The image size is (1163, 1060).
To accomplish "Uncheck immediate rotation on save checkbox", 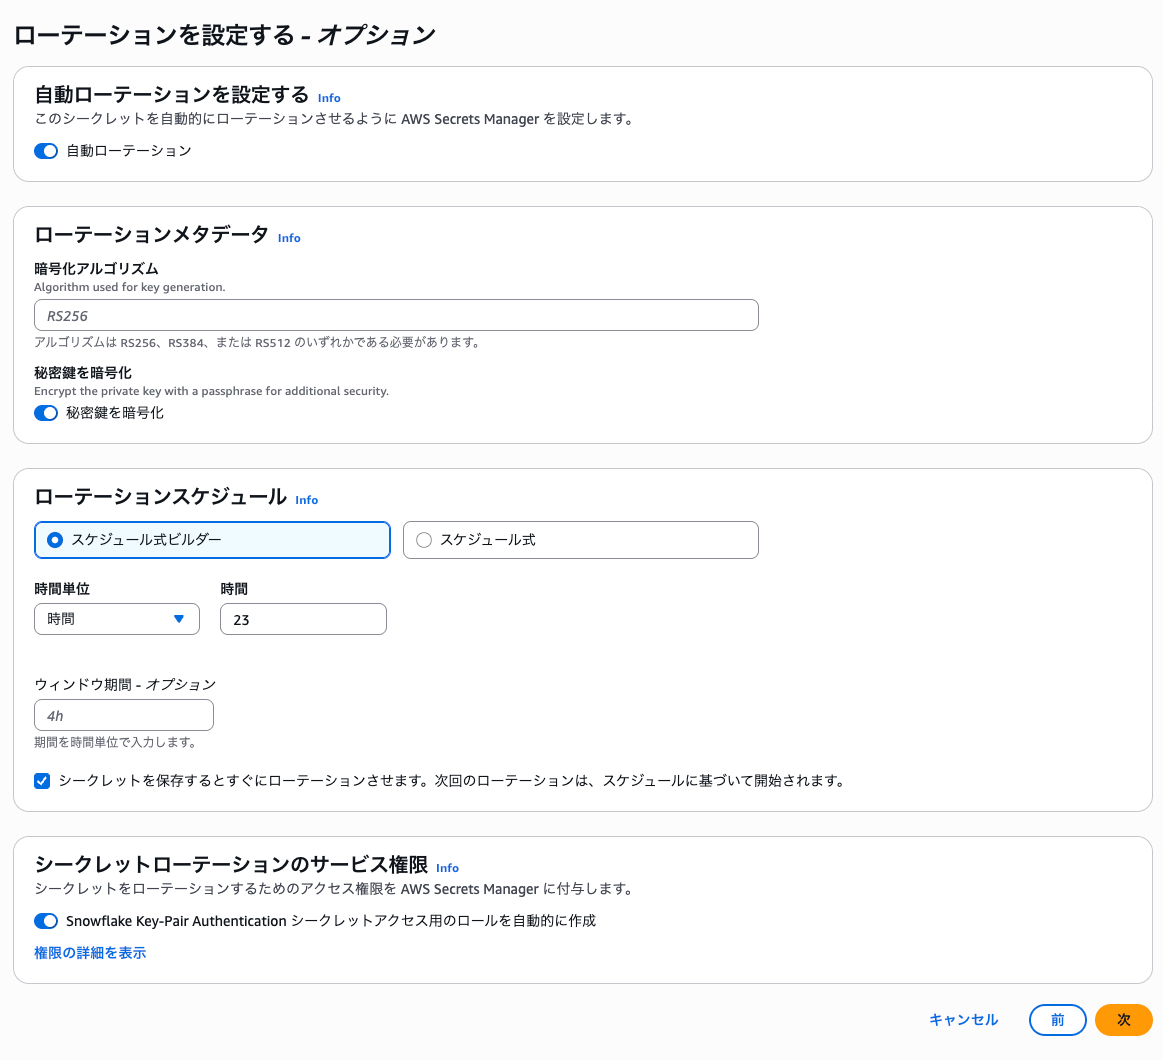I will [42, 781].
